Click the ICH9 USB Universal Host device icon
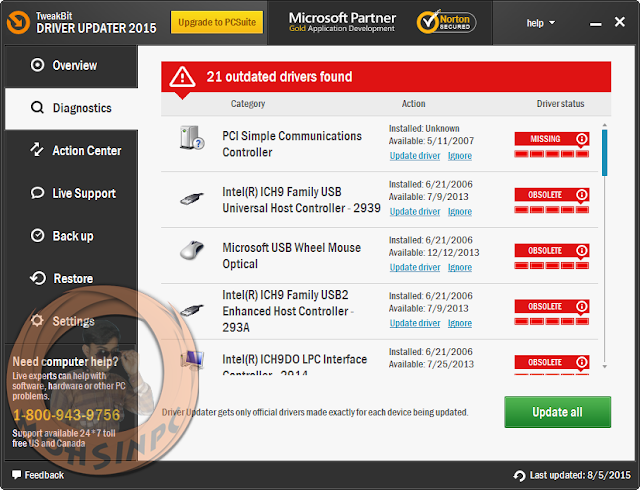Image resolution: width=640 pixels, height=490 pixels. pyautogui.click(x=192, y=199)
